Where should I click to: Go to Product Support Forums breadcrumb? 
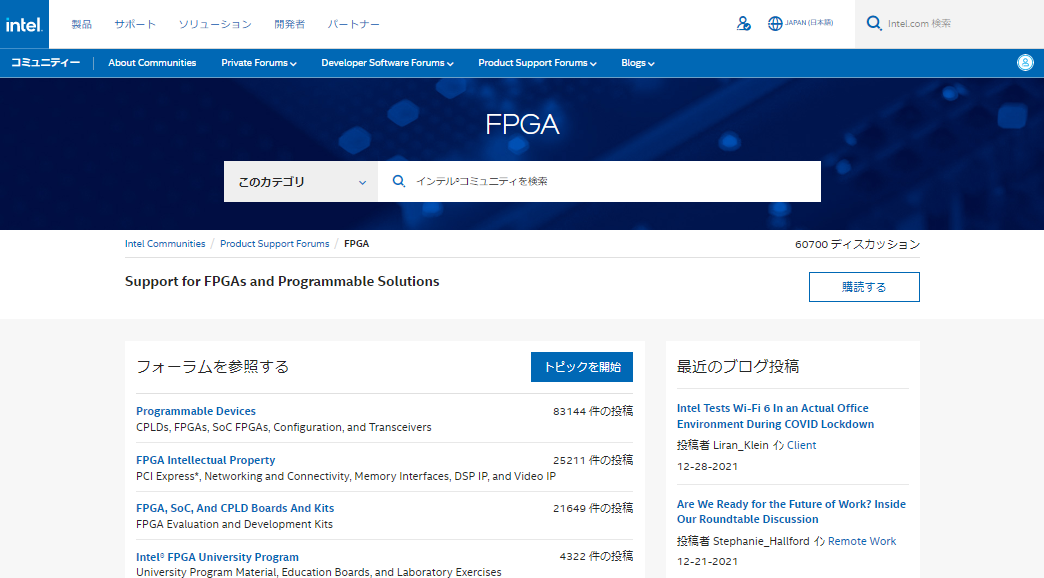click(275, 244)
